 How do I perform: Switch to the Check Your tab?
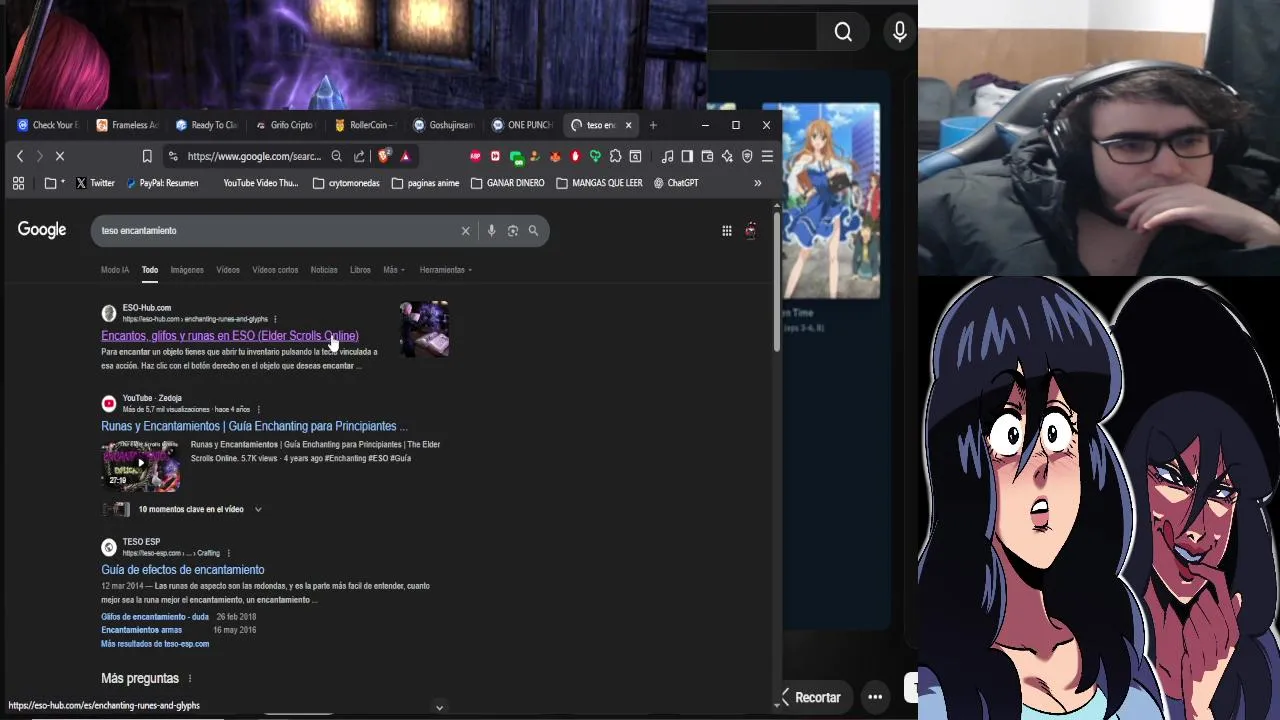pyautogui.click(x=47, y=125)
